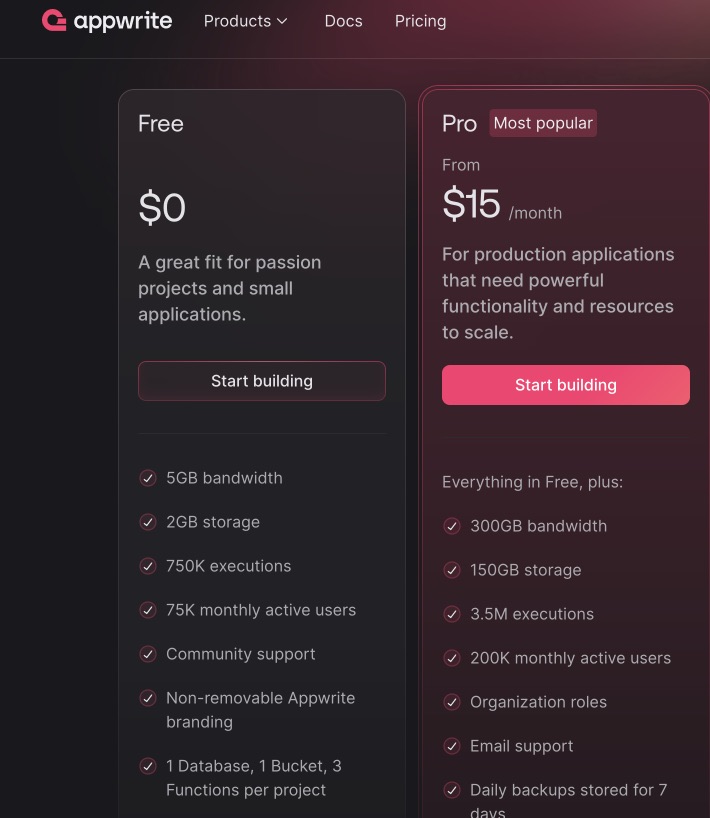Click the checkmark beside Daily backups feature
Image resolution: width=710 pixels, height=818 pixels.
point(452,790)
